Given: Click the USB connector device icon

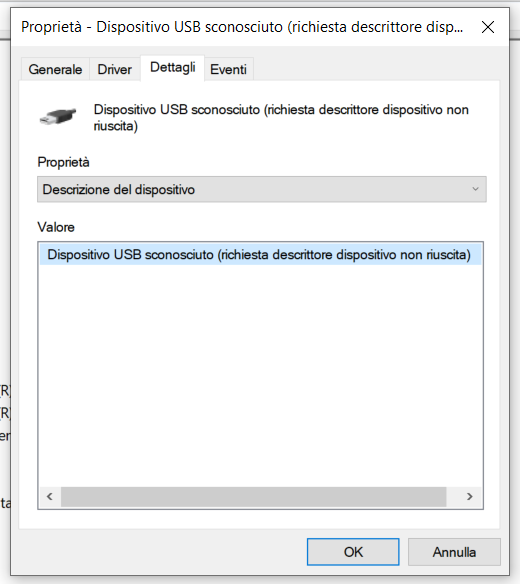Looking at the screenshot, I should point(58,117).
